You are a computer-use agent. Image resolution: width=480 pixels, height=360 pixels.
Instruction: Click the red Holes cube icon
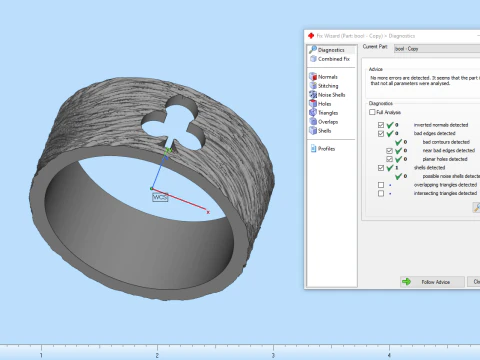(x=313, y=104)
